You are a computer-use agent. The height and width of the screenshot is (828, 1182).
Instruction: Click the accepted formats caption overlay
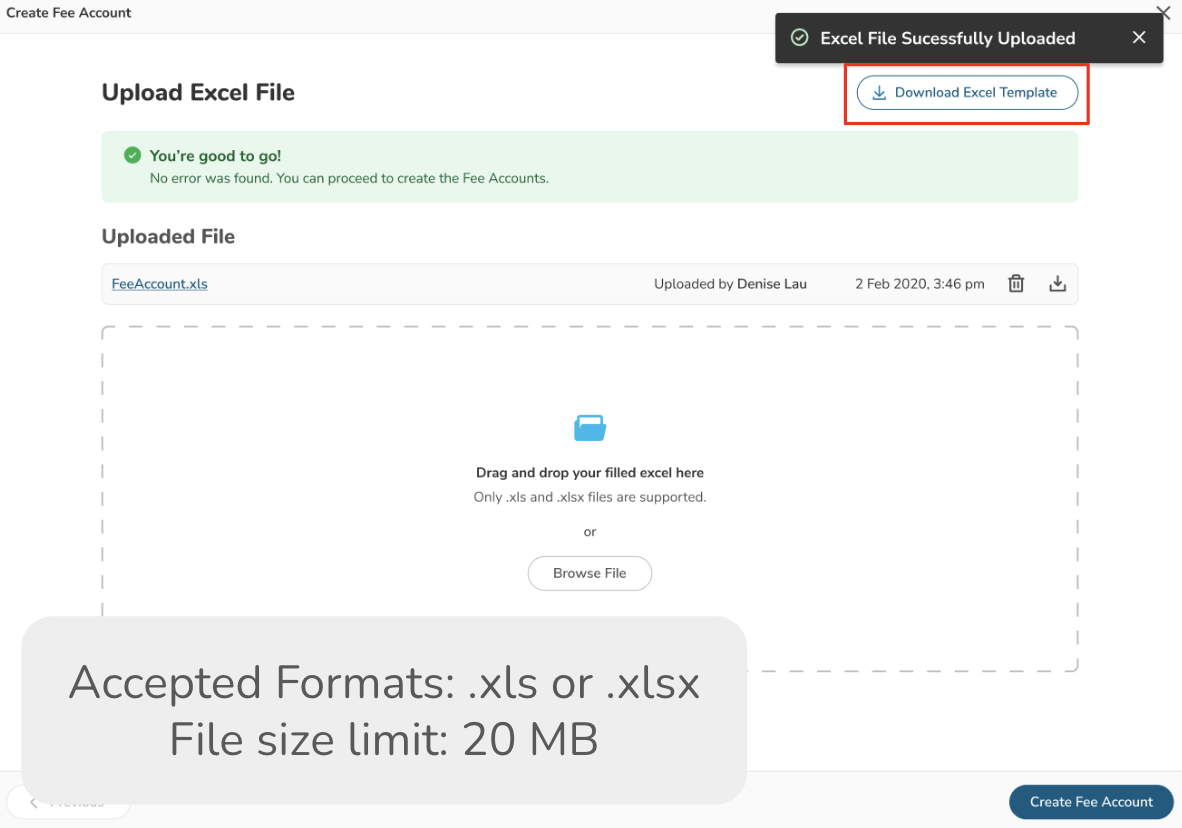click(x=384, y=710)
